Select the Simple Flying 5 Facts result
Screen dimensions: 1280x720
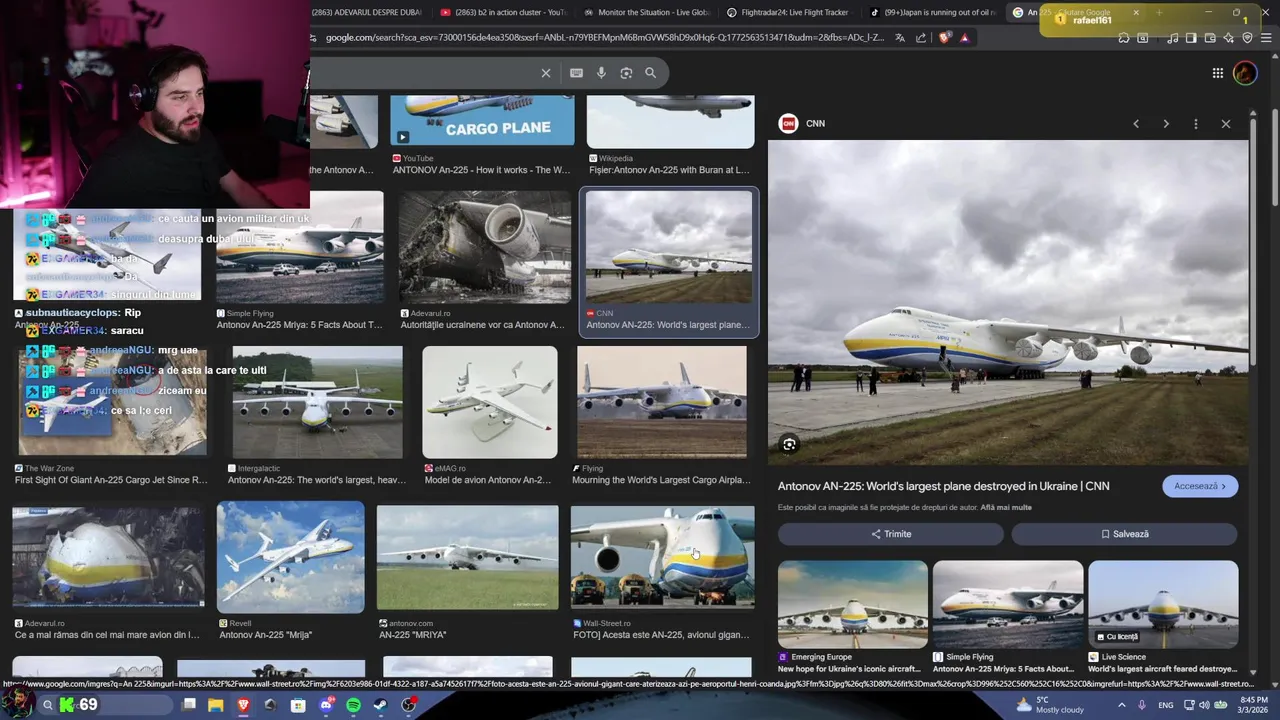pyautogui.click(x=300, y=262)
